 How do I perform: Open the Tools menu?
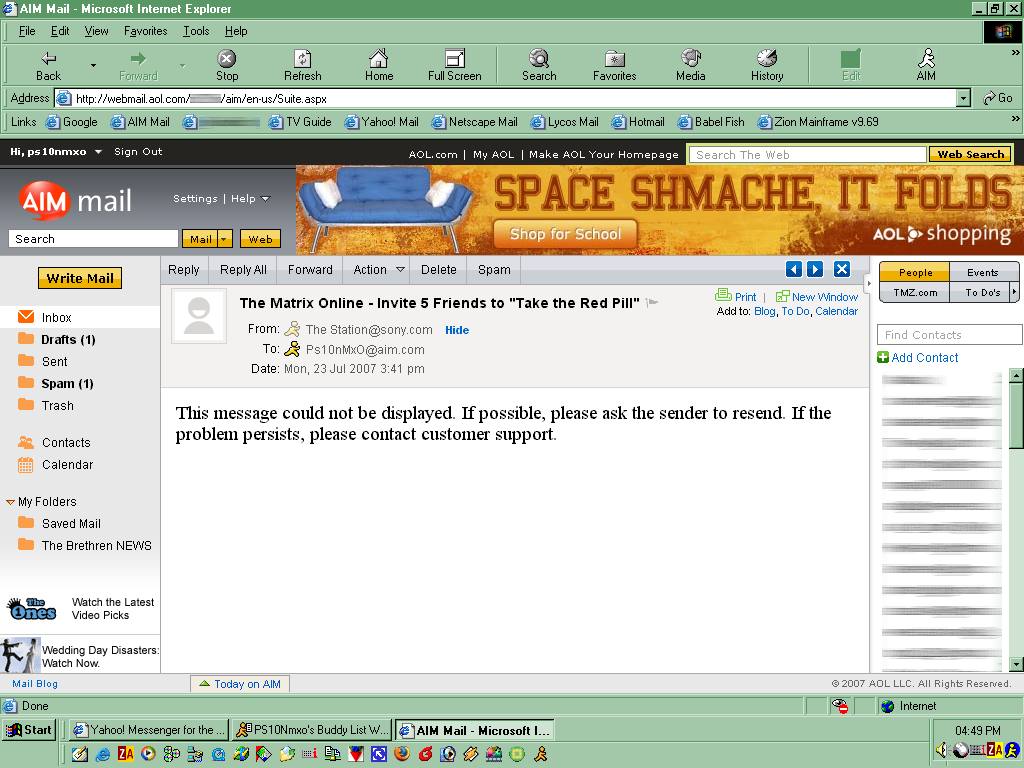pyautogui.click(x=196, y=31)
